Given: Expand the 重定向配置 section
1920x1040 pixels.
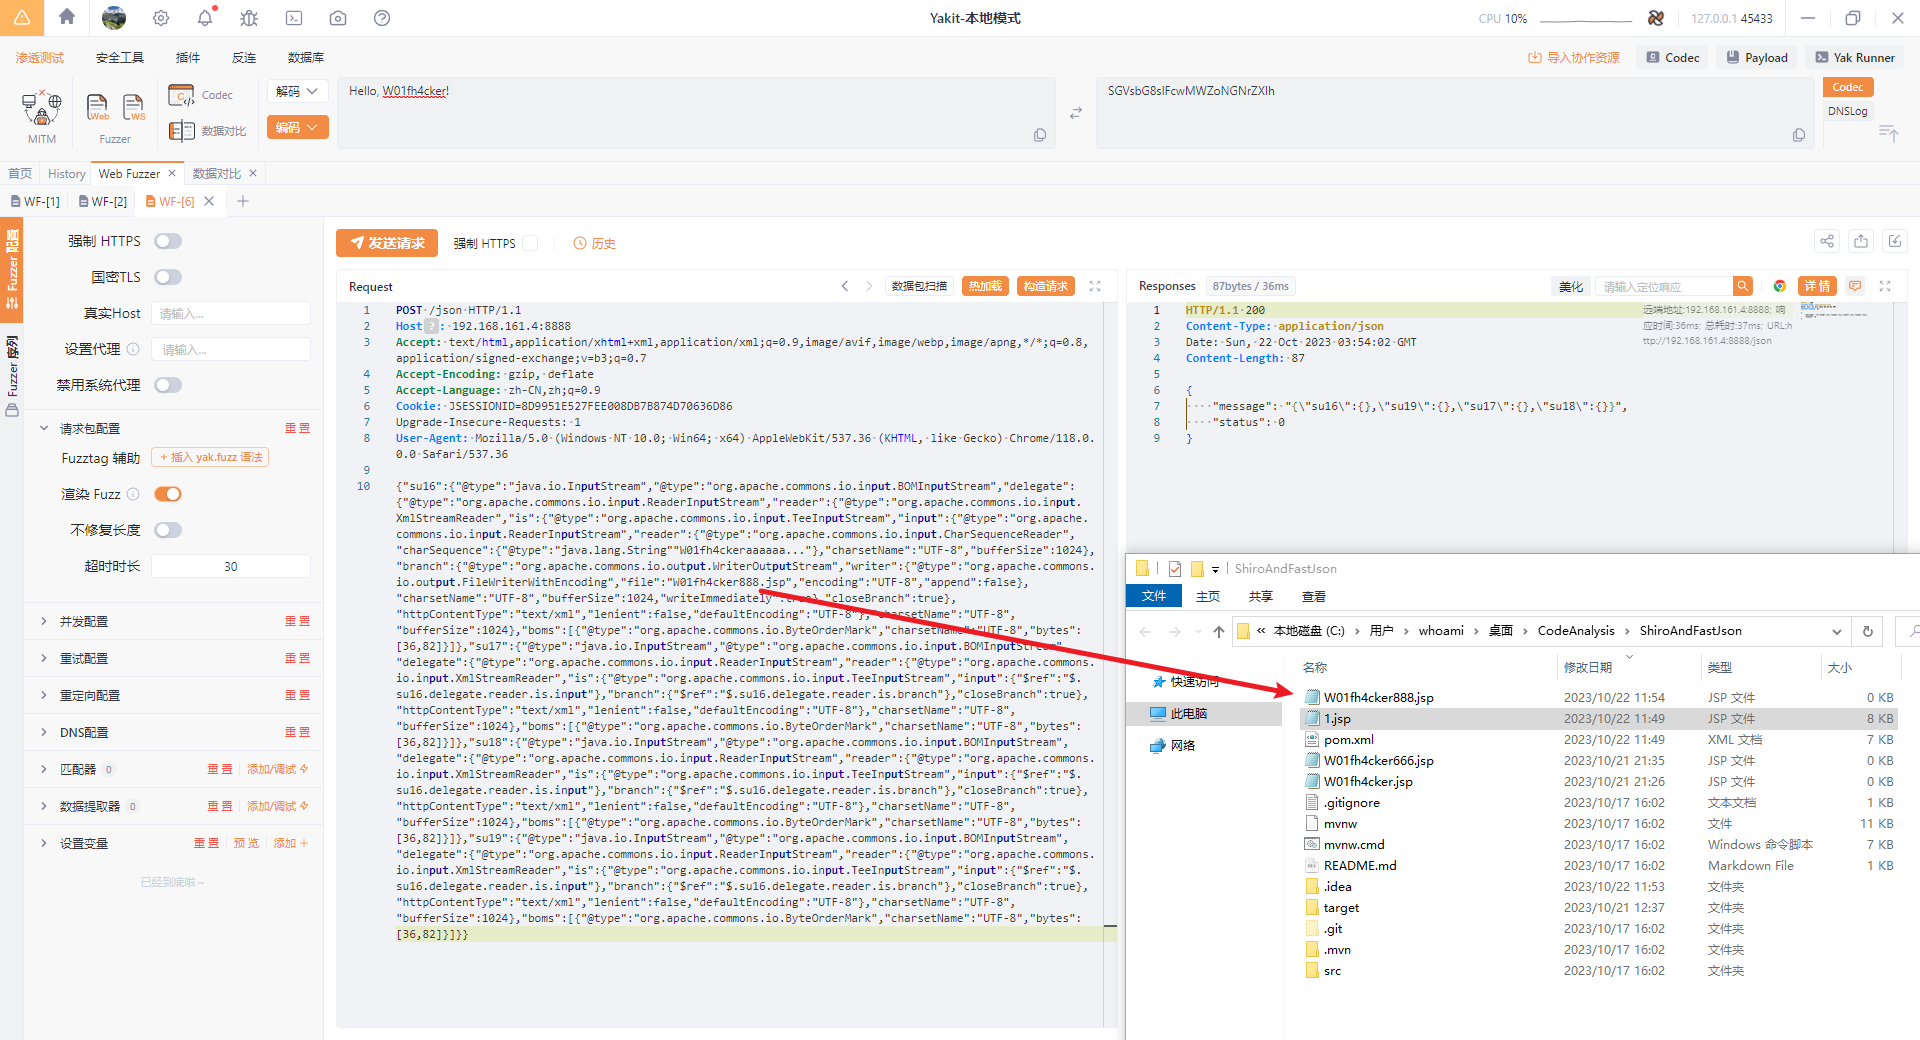Looking at the screenshot, I should (44, 695).
